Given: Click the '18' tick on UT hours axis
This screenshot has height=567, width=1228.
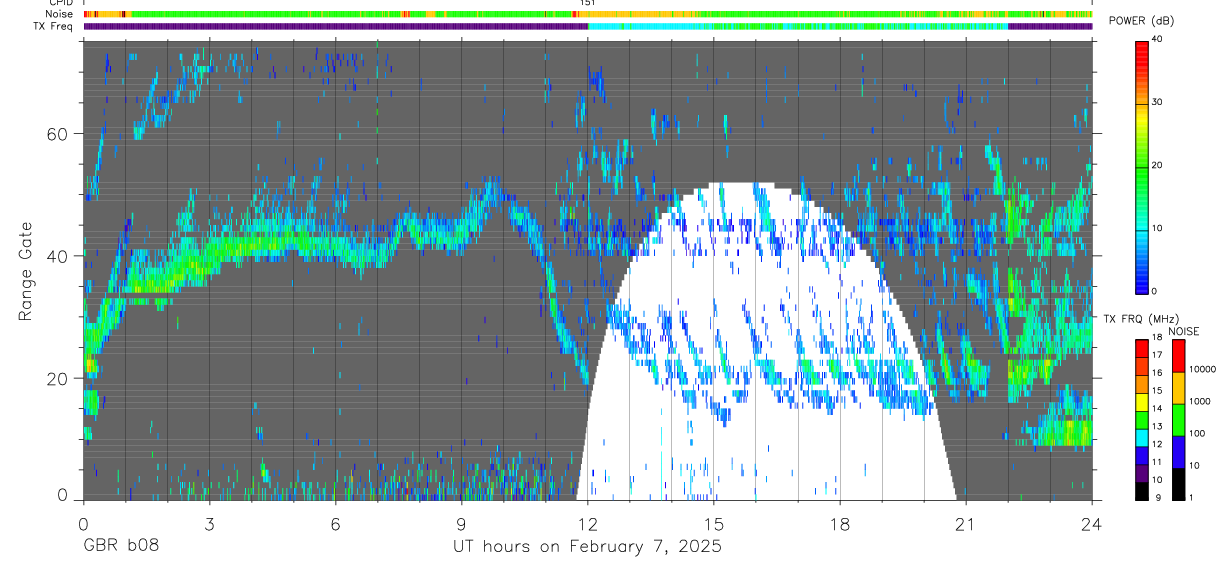Looking at the screenshot, I should pyautogui.click(x=839, y=522).
